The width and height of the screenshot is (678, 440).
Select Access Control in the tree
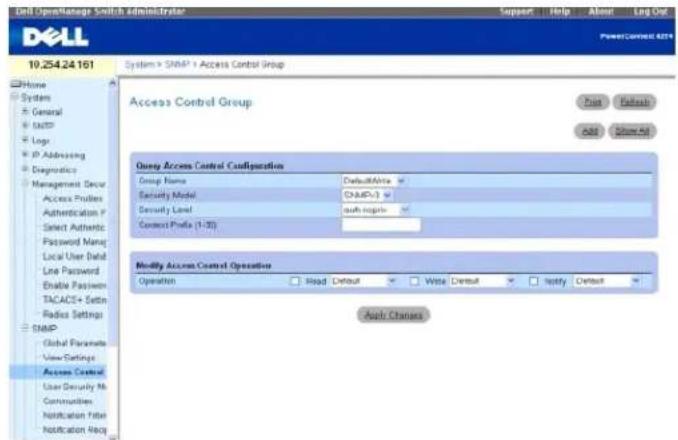74,372
